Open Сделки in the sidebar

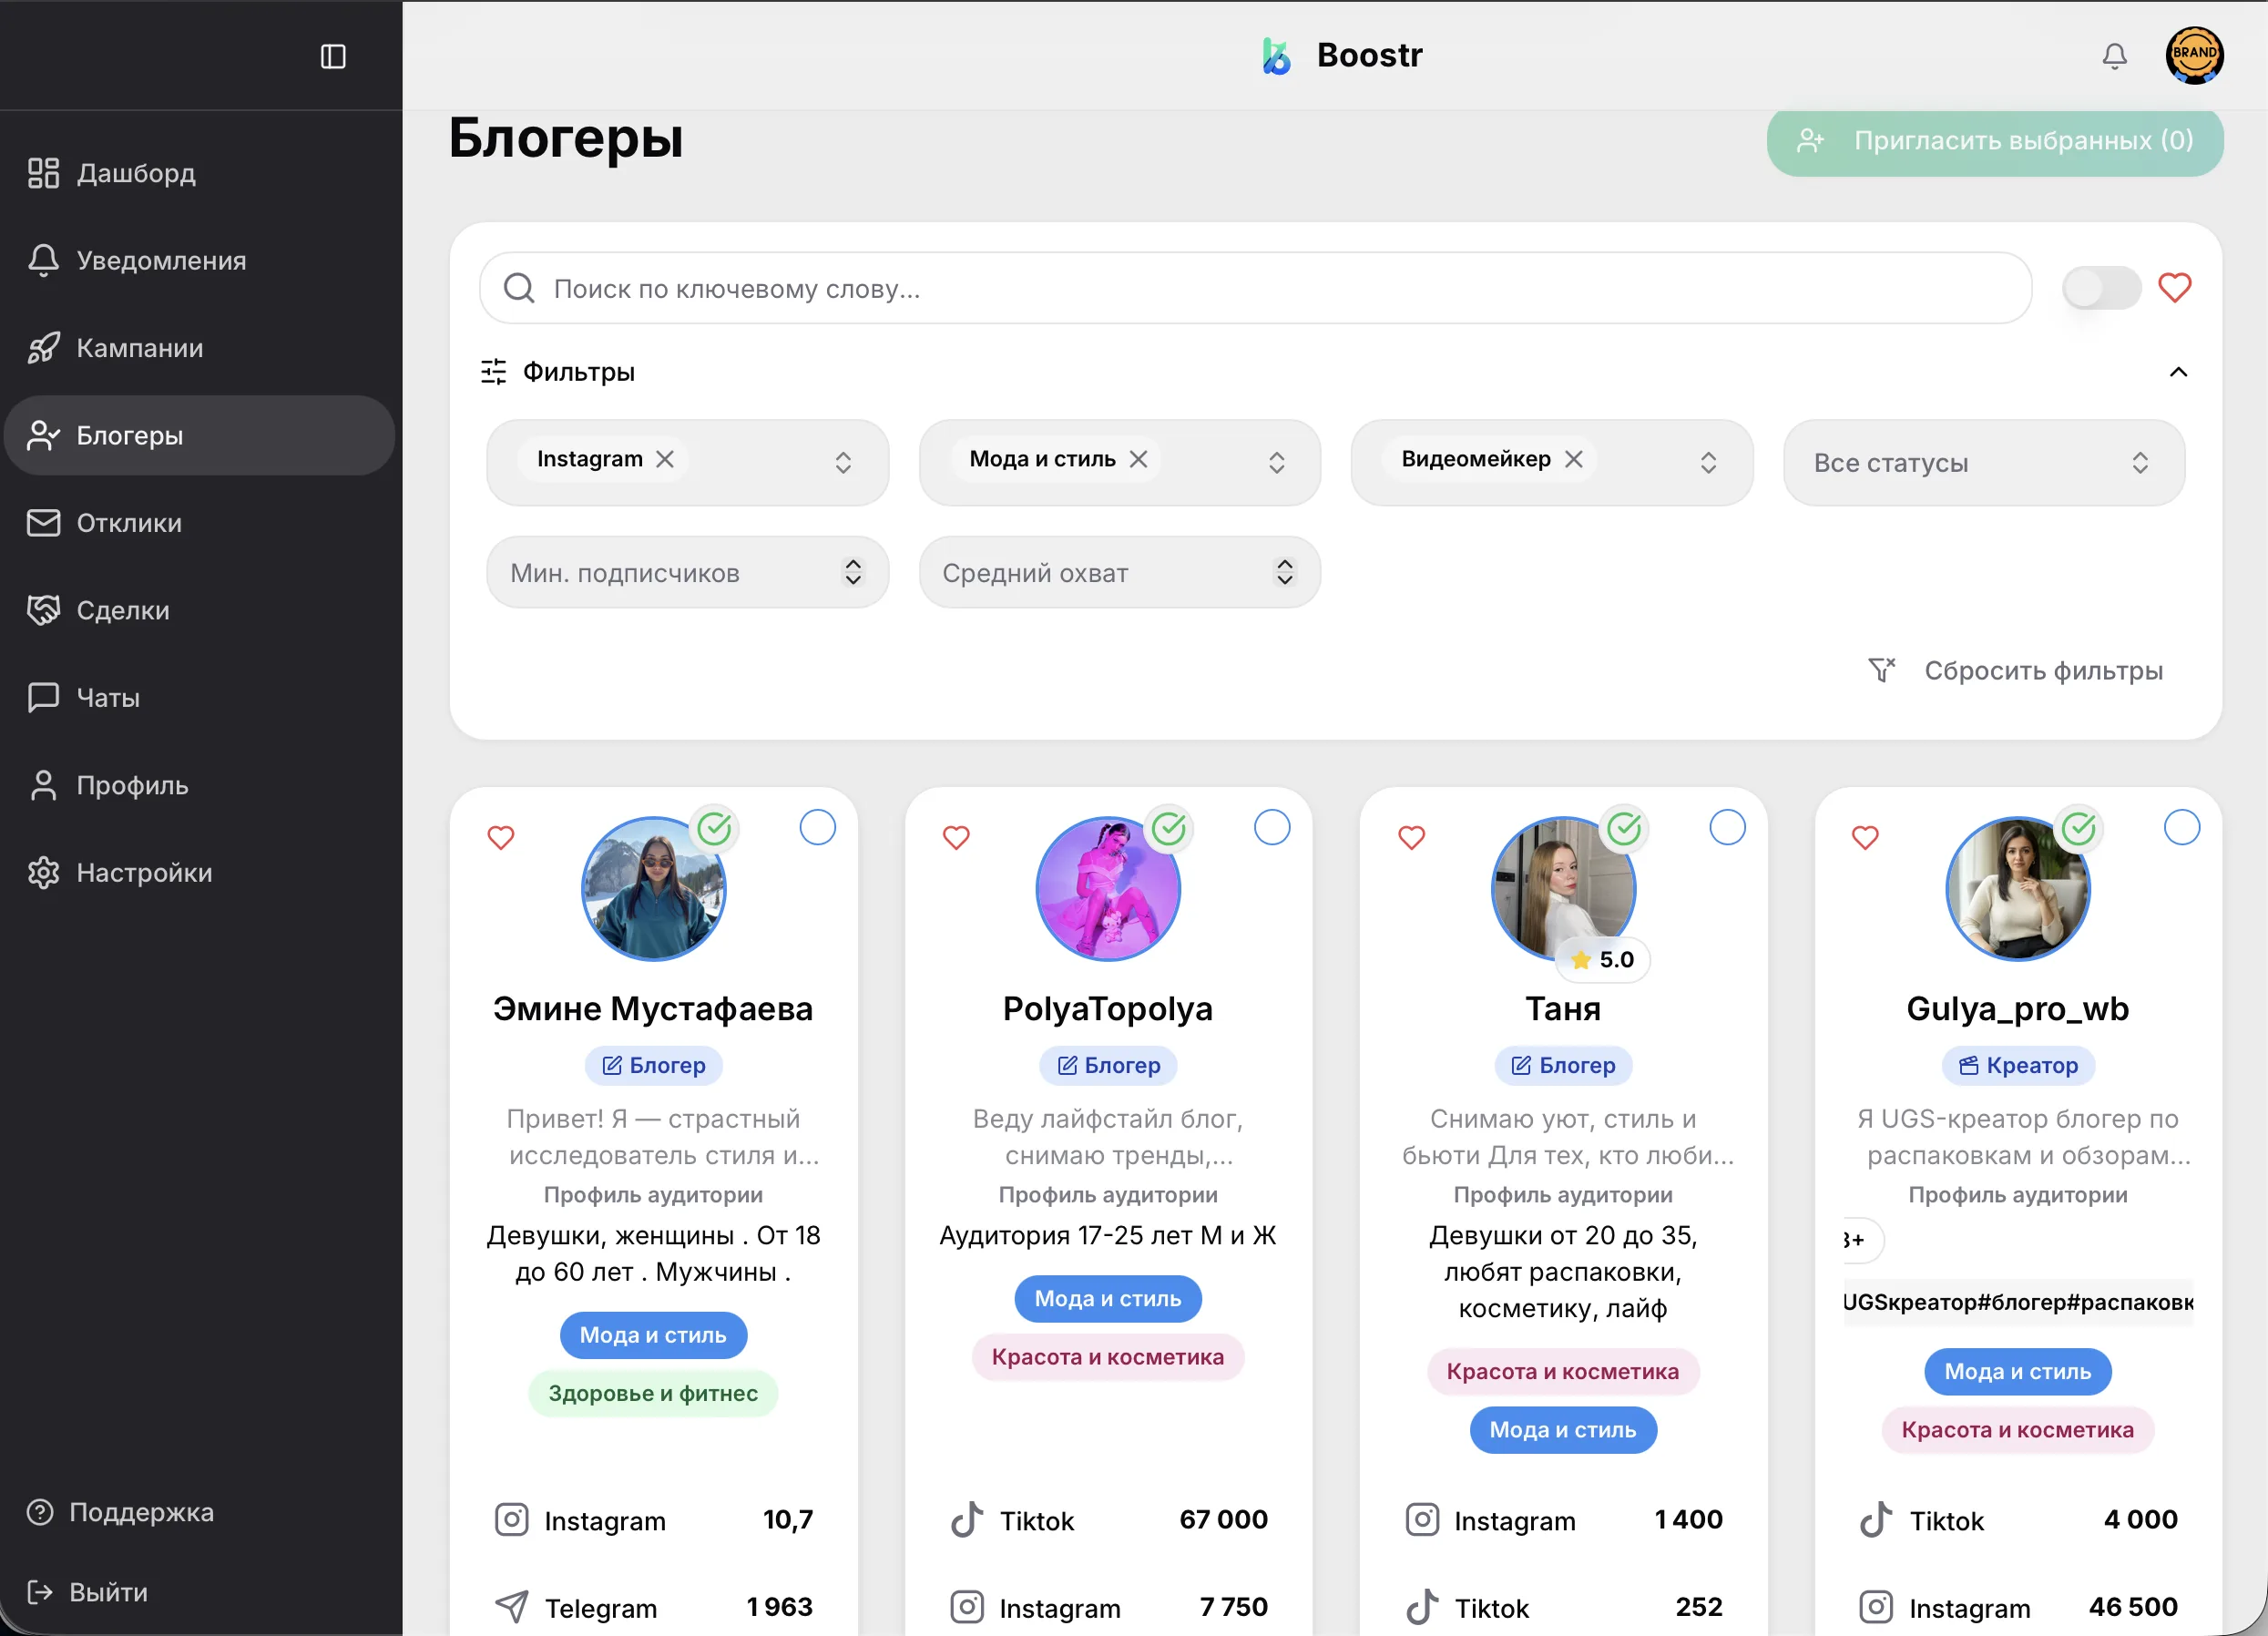(123, 610)
